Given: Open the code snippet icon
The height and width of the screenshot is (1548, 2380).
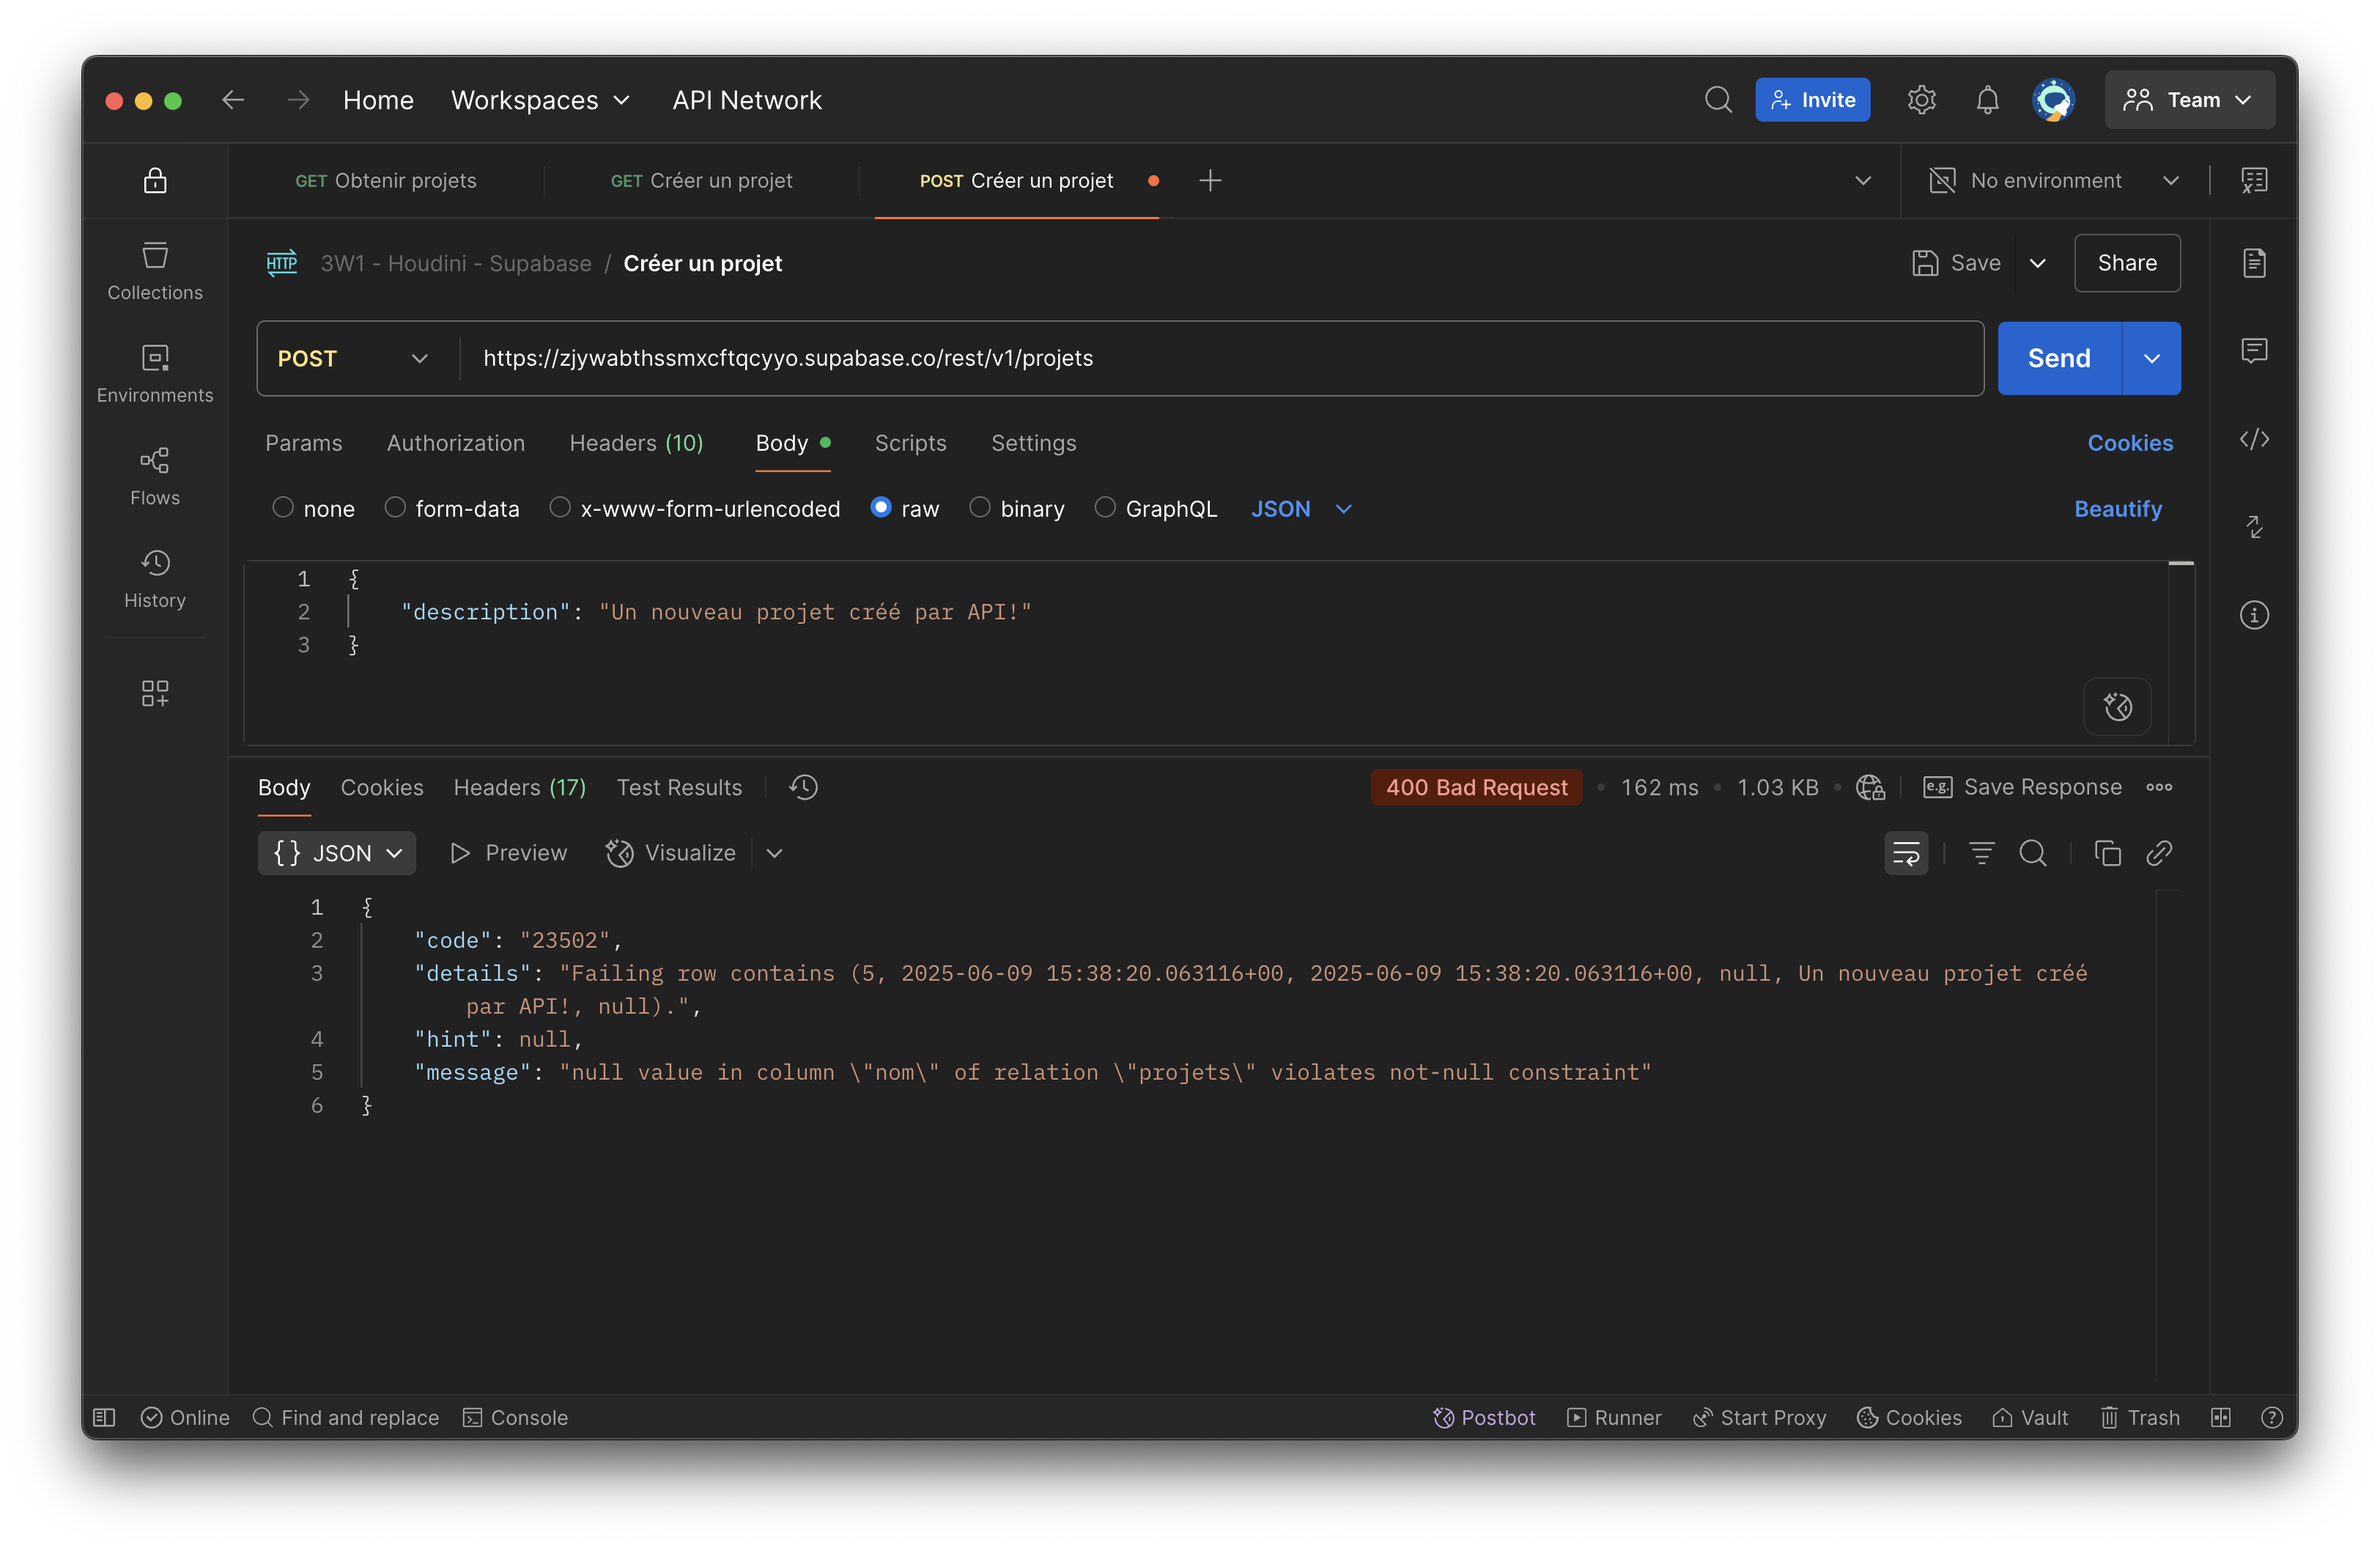Looking at the screenshot, I should [2254, 439].
